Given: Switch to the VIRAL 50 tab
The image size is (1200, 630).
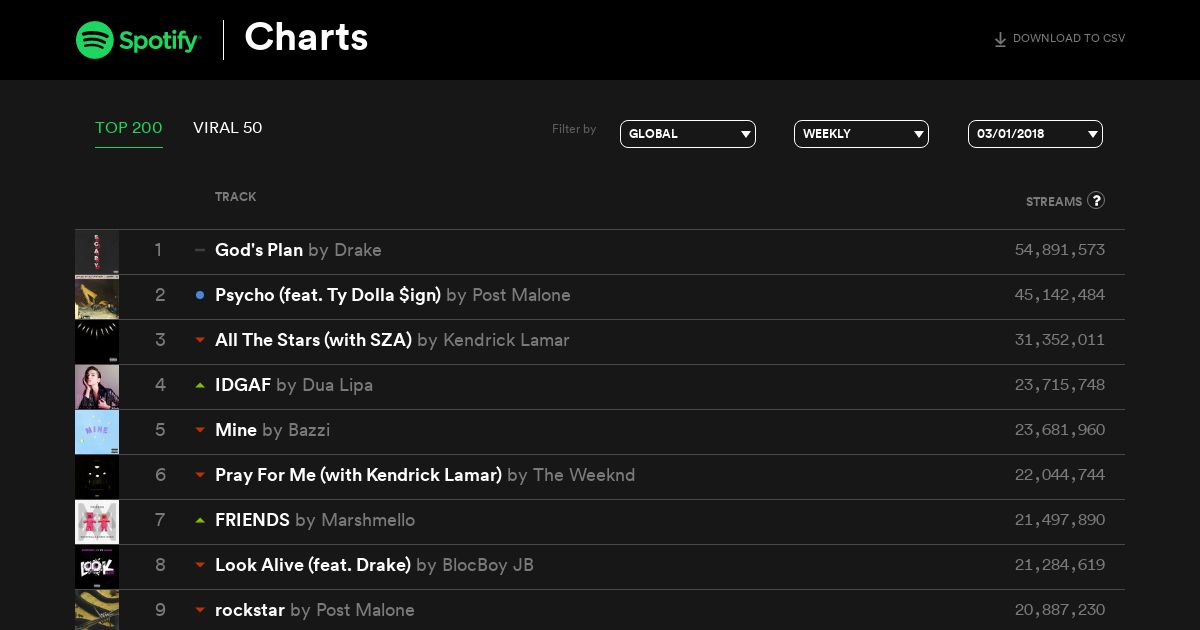Looking at the screenshot, I should coord(228,128).
